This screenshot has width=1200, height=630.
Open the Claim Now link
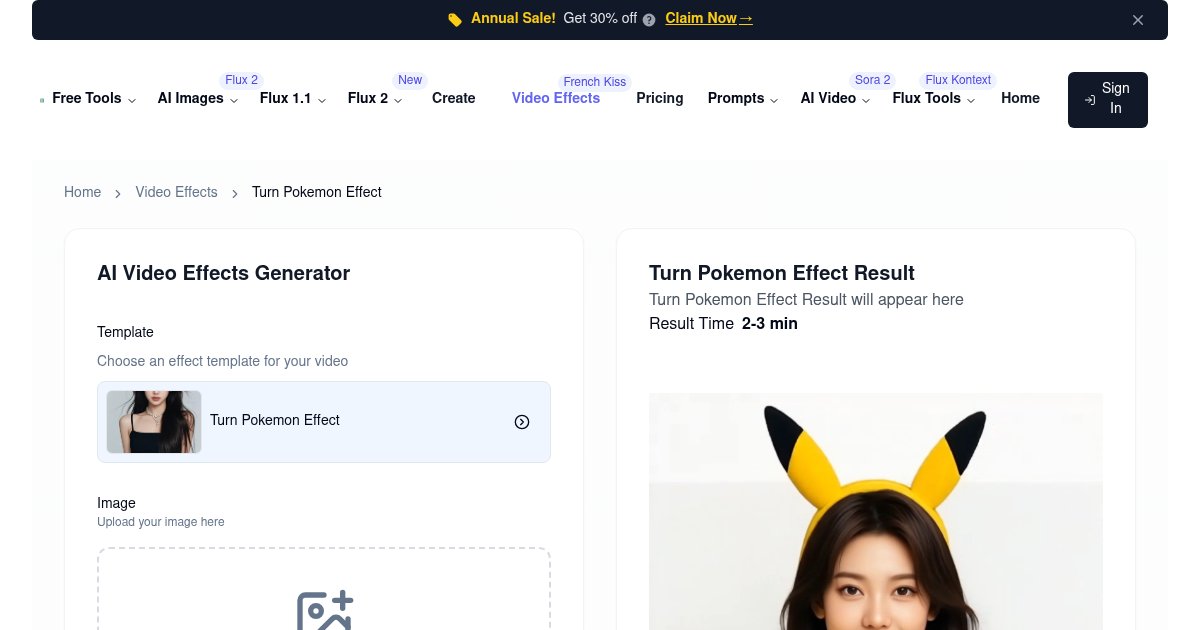[709, 18]
